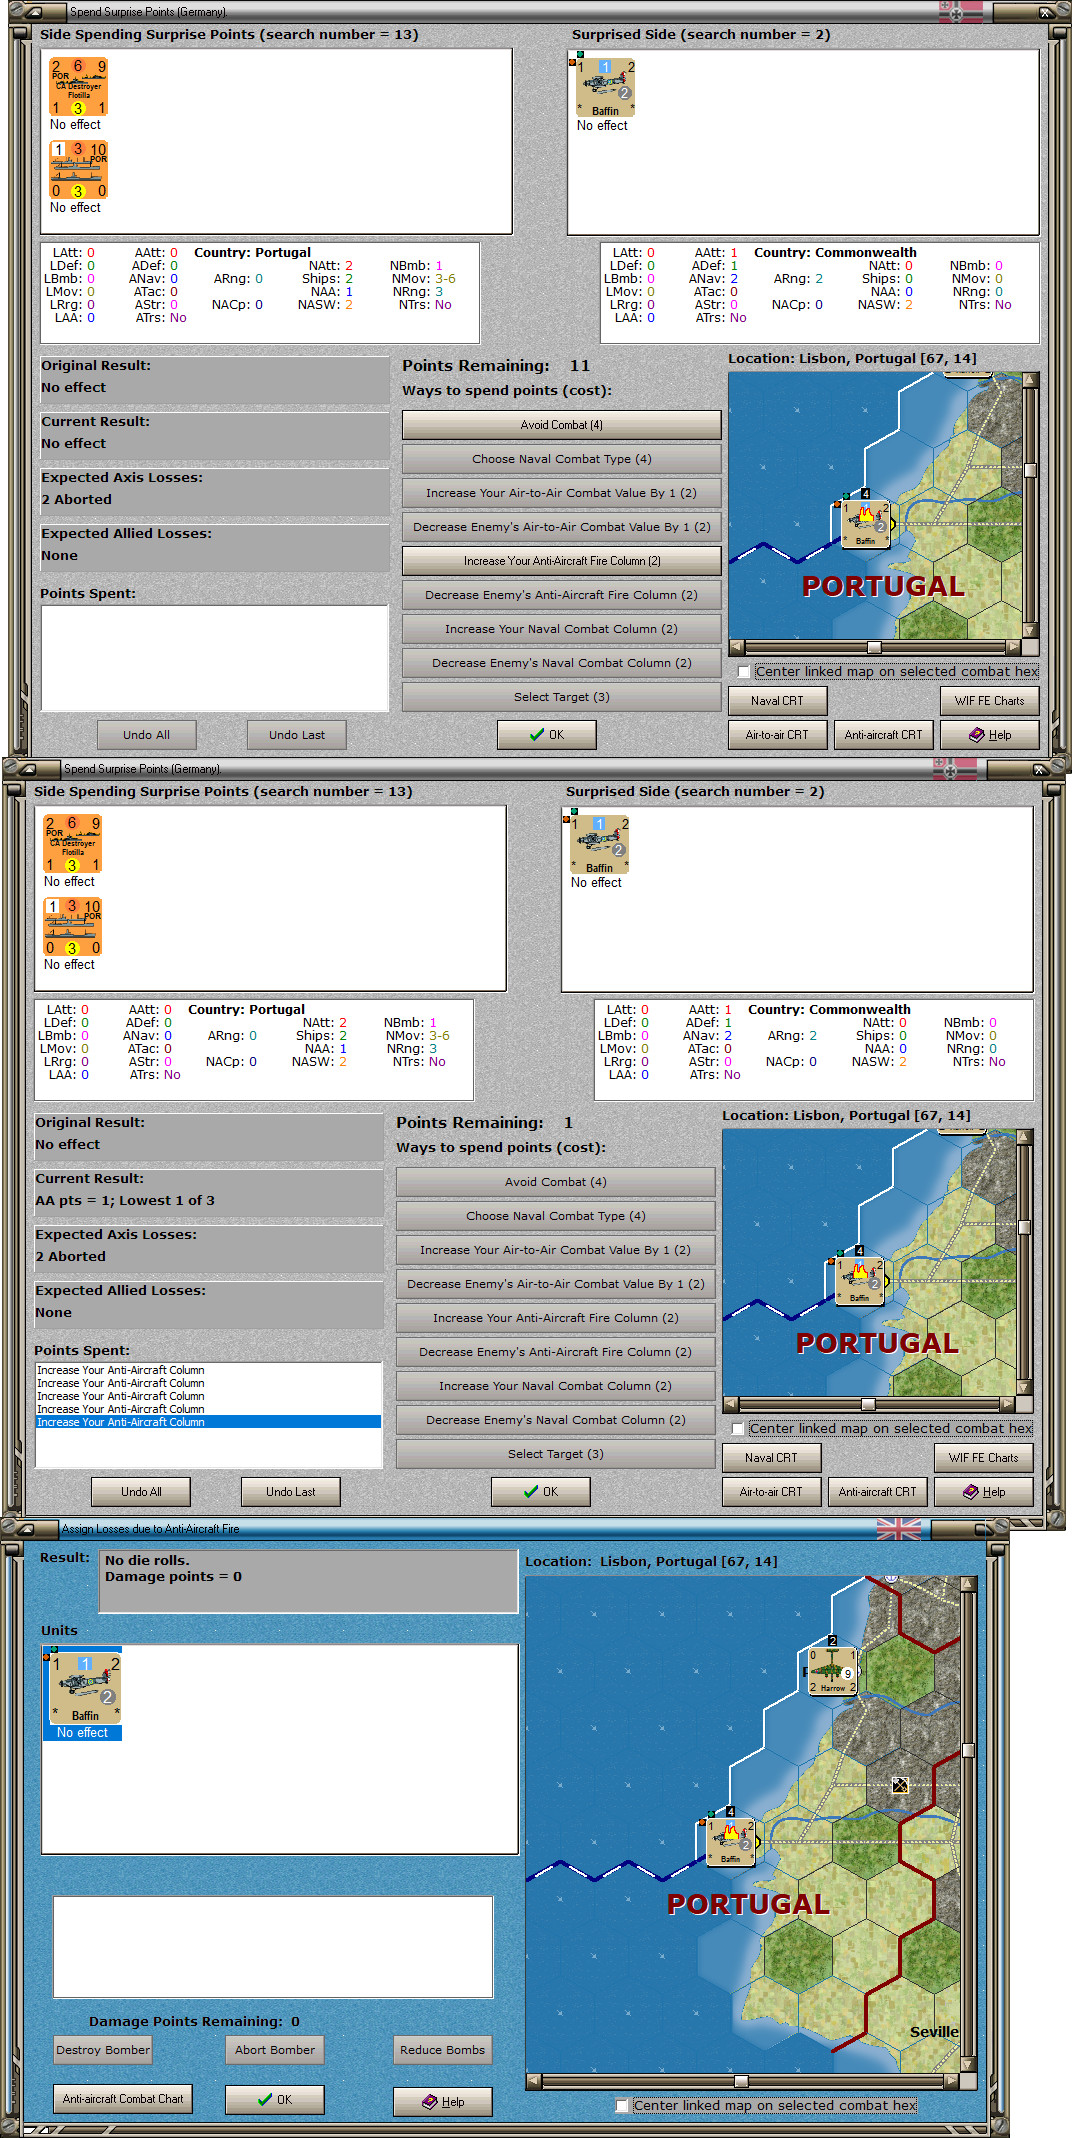Decrease Enemy's Air-to-Air Combat Value in 11-points-remaining window
Image resolution: width=1072 pixels, height=2138 pixels.
coord(561,527)
